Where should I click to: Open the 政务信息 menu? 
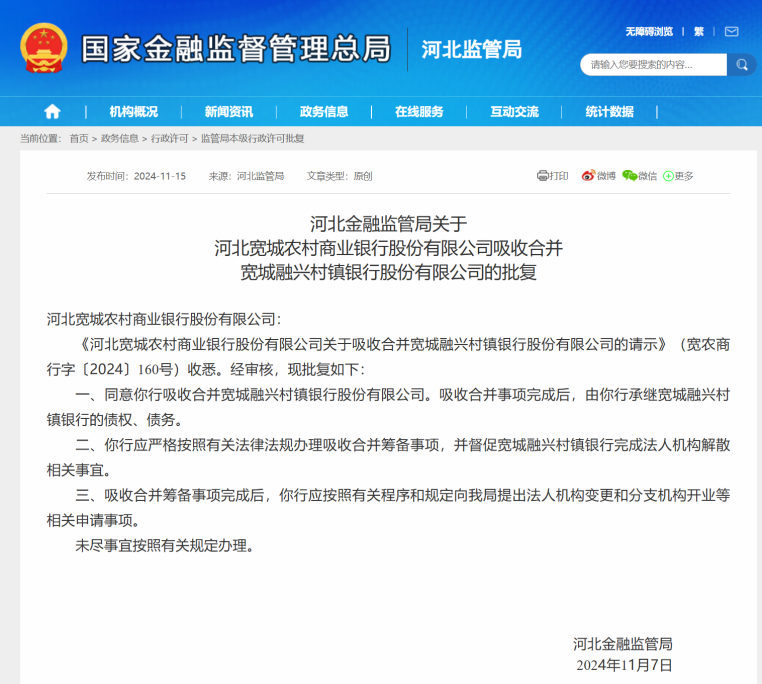(324, 112)
